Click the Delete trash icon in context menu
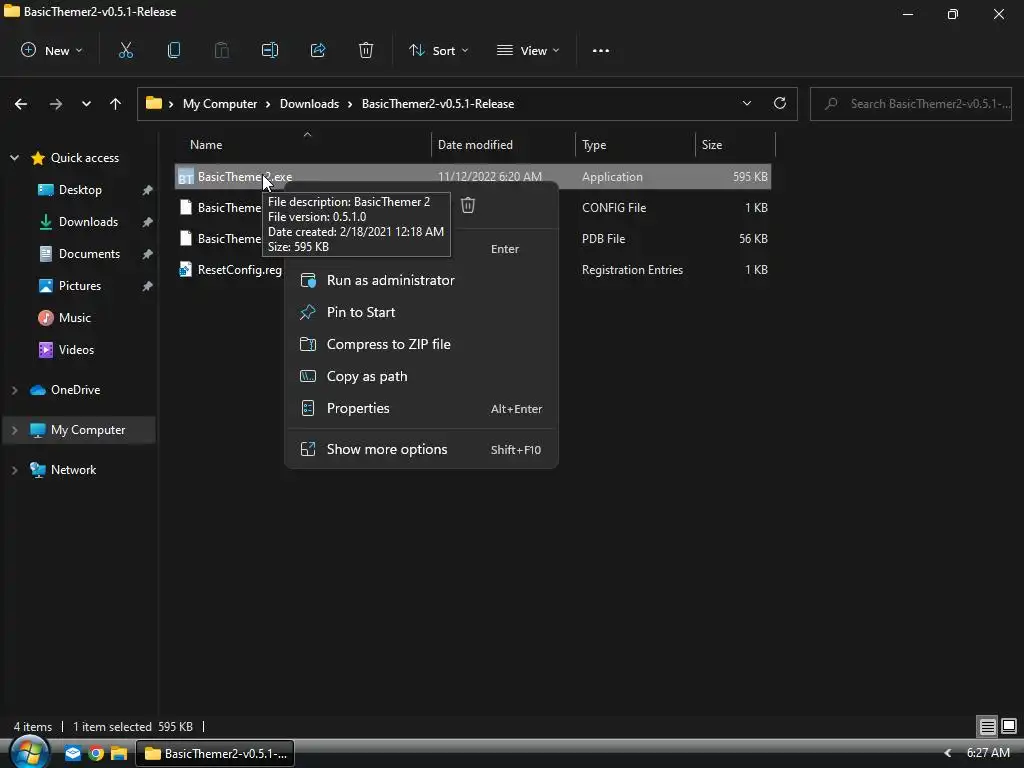 468,205
